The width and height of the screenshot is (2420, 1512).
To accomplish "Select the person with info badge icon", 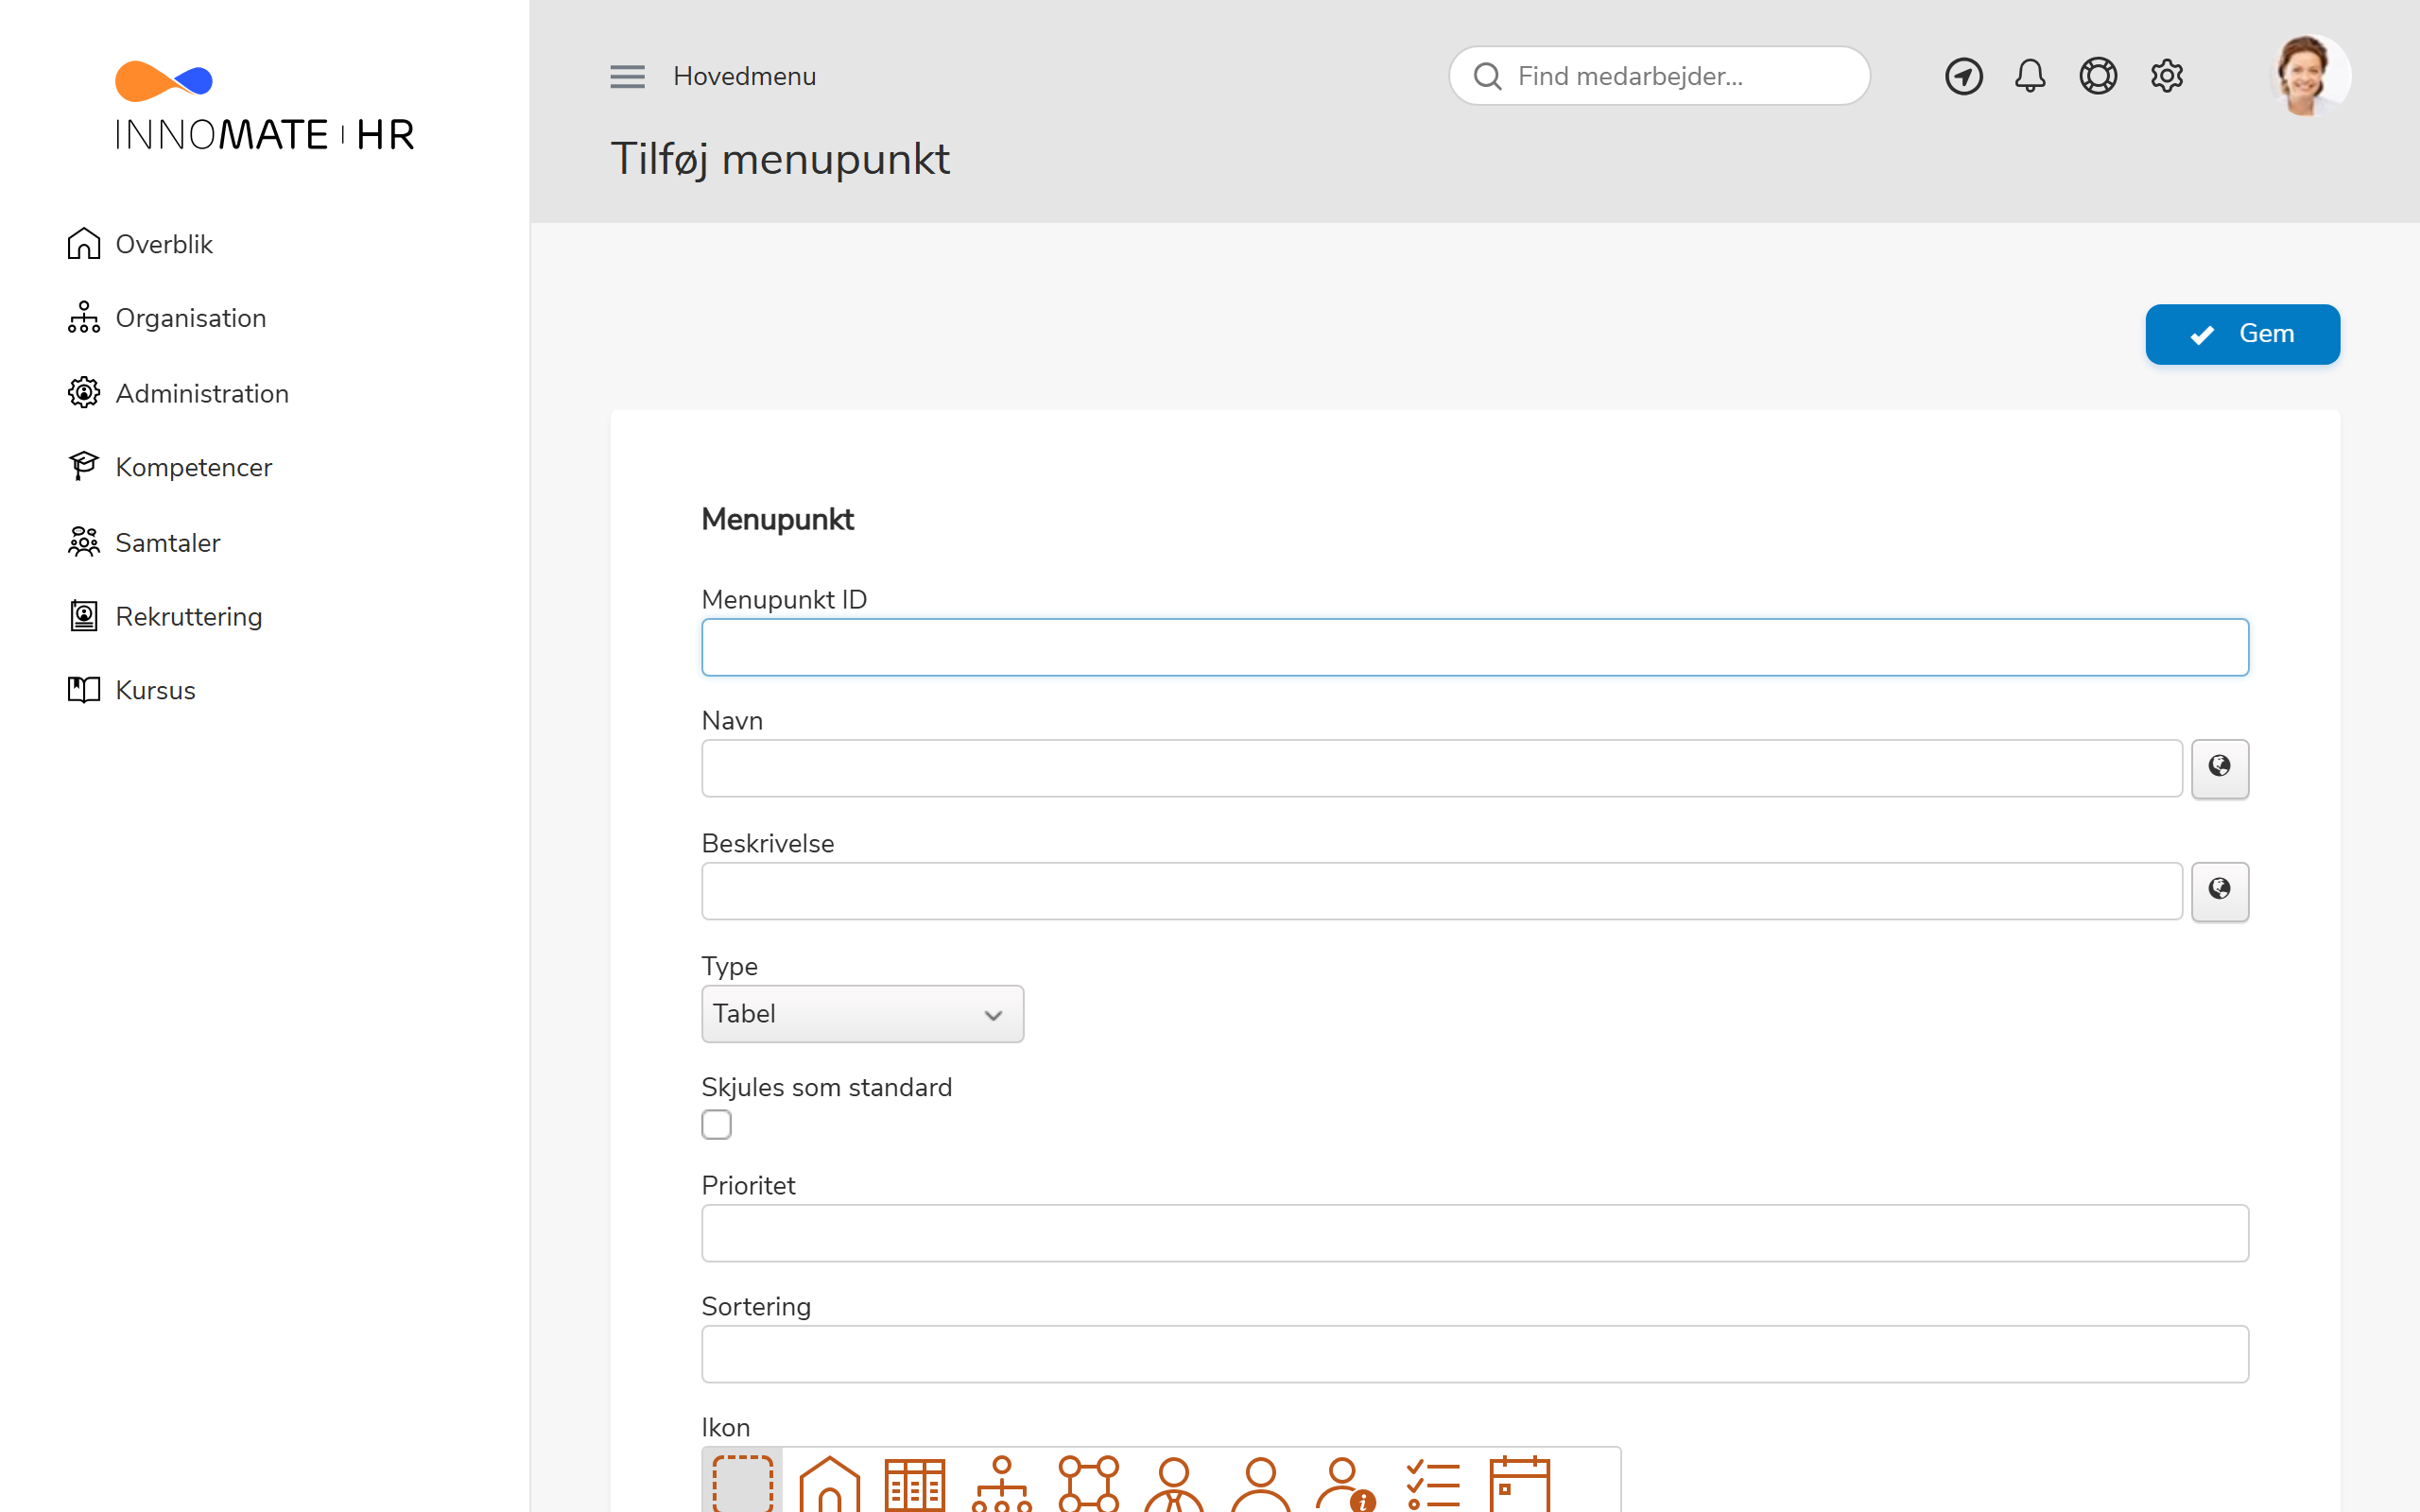I will click(x=1346, y=1484).
